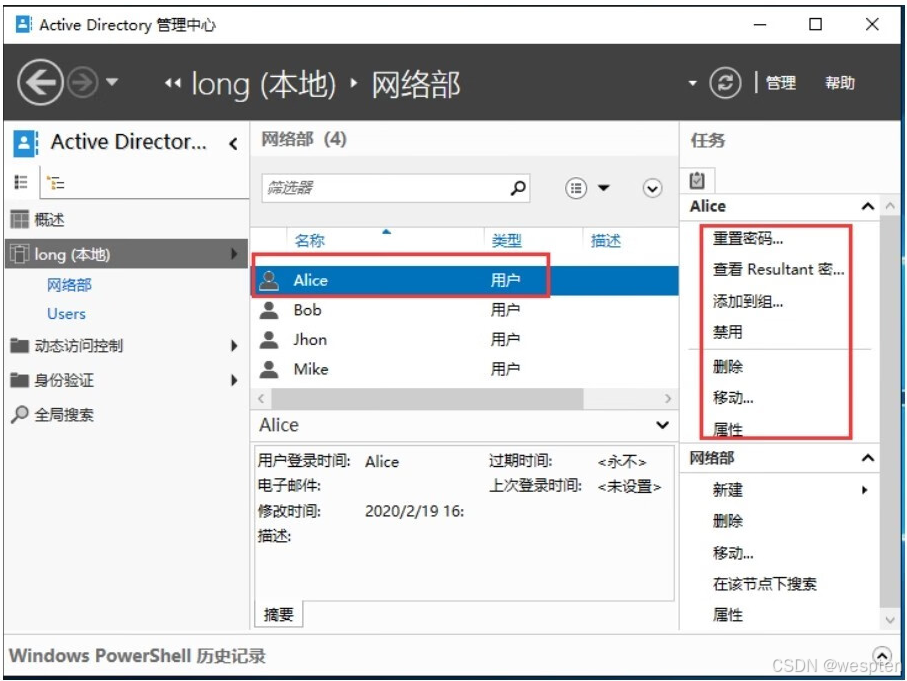907x681 pixels.
Task: Expand the filter criteria circle chevron
Action: [x=652, y=188]
